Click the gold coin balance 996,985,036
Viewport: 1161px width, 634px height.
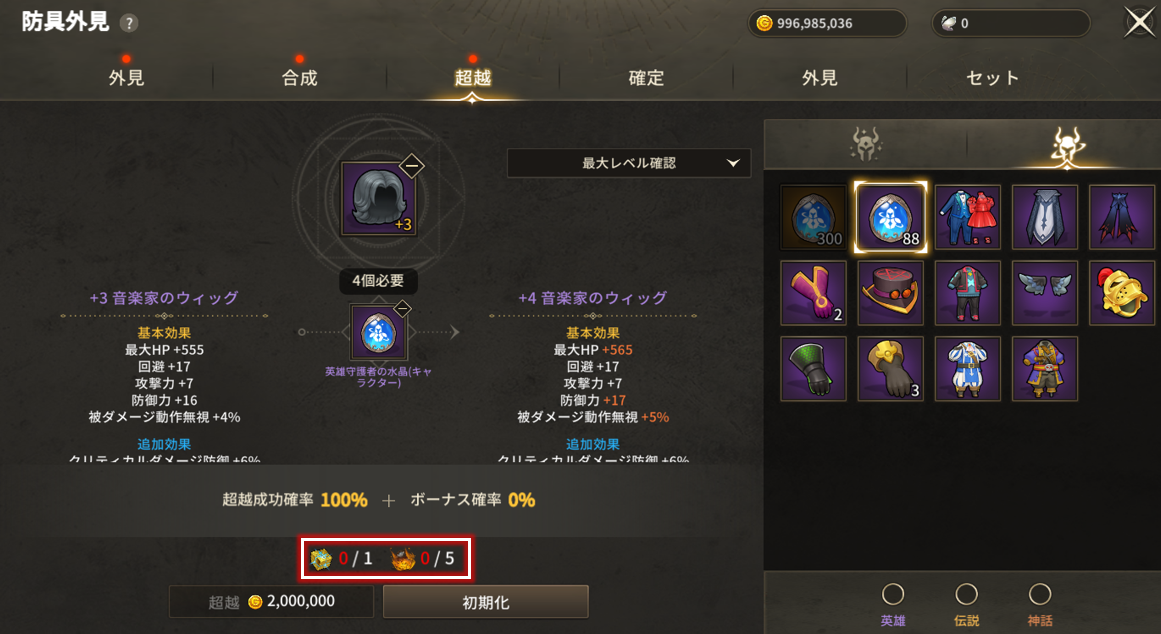coord(826,23)
